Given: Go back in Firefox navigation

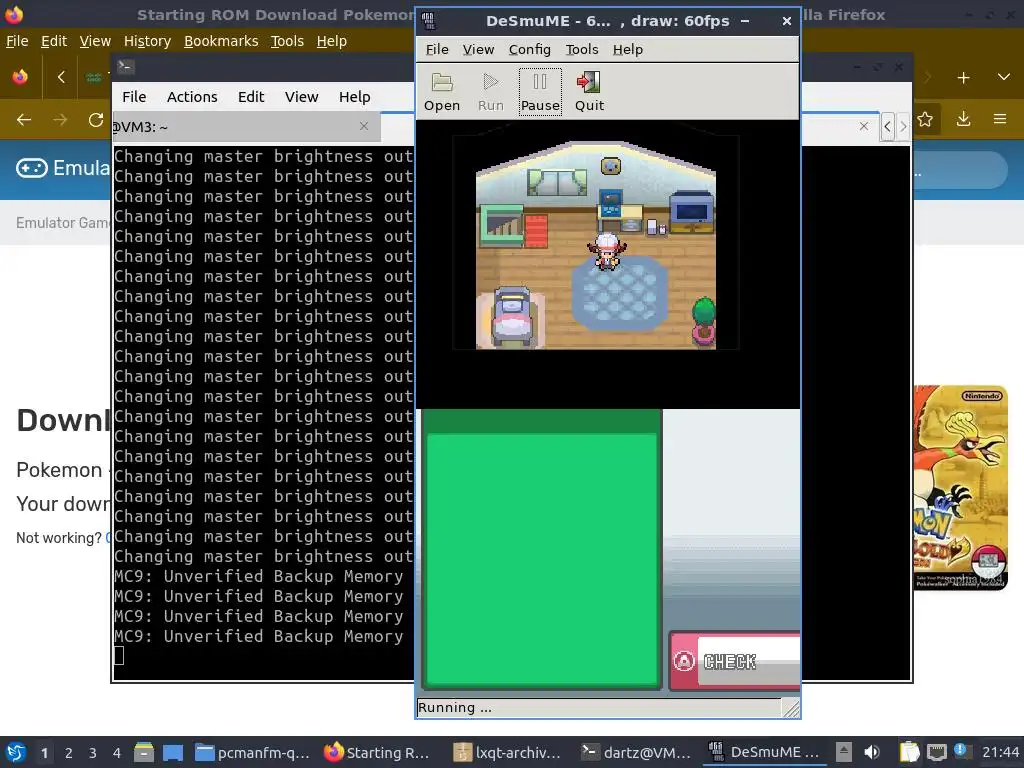Looking at the screenshot, I should (x=24, y=120).
